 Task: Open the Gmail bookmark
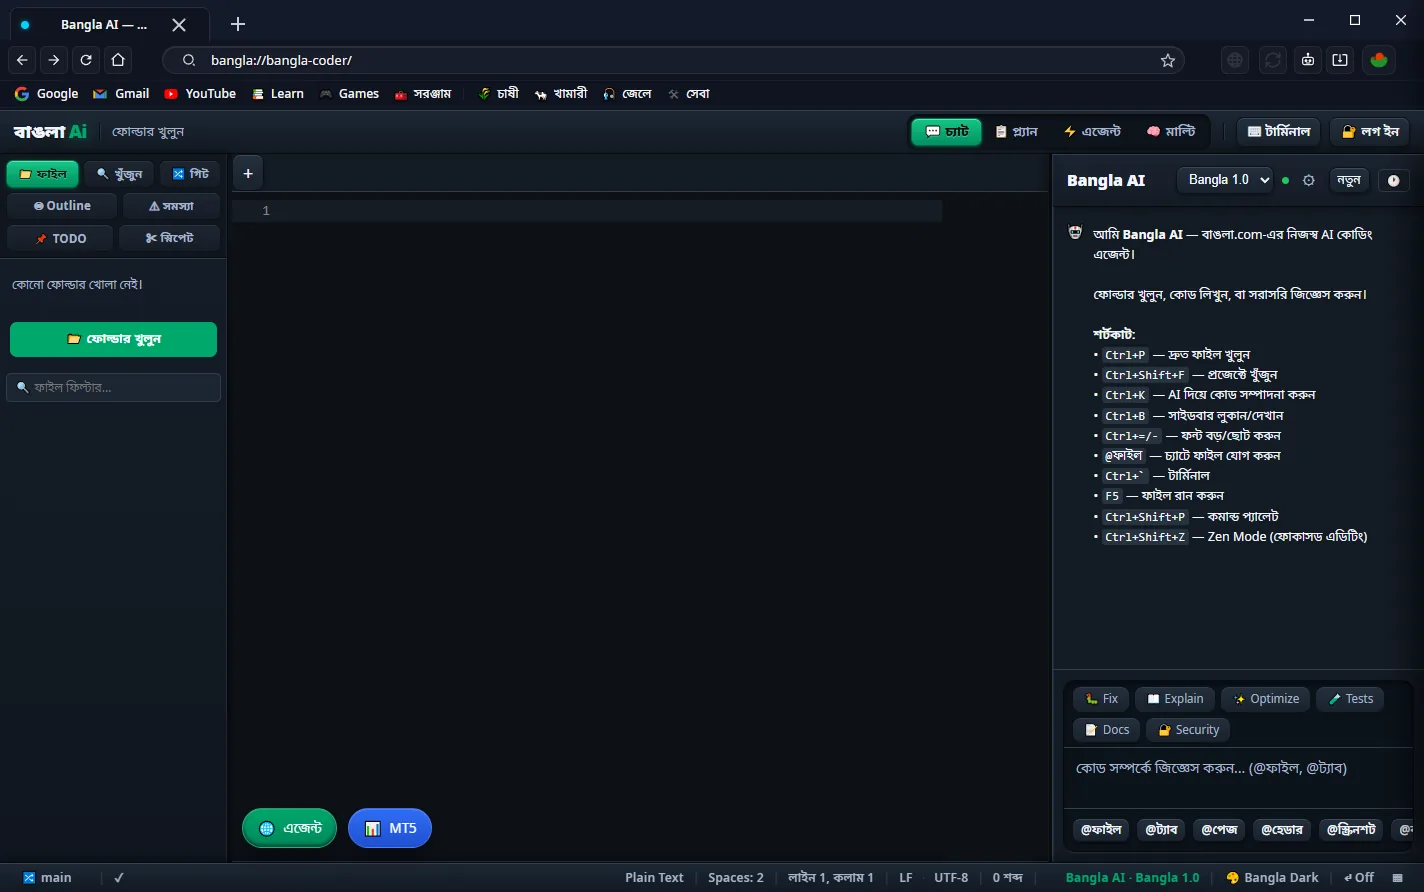point(121,94)
